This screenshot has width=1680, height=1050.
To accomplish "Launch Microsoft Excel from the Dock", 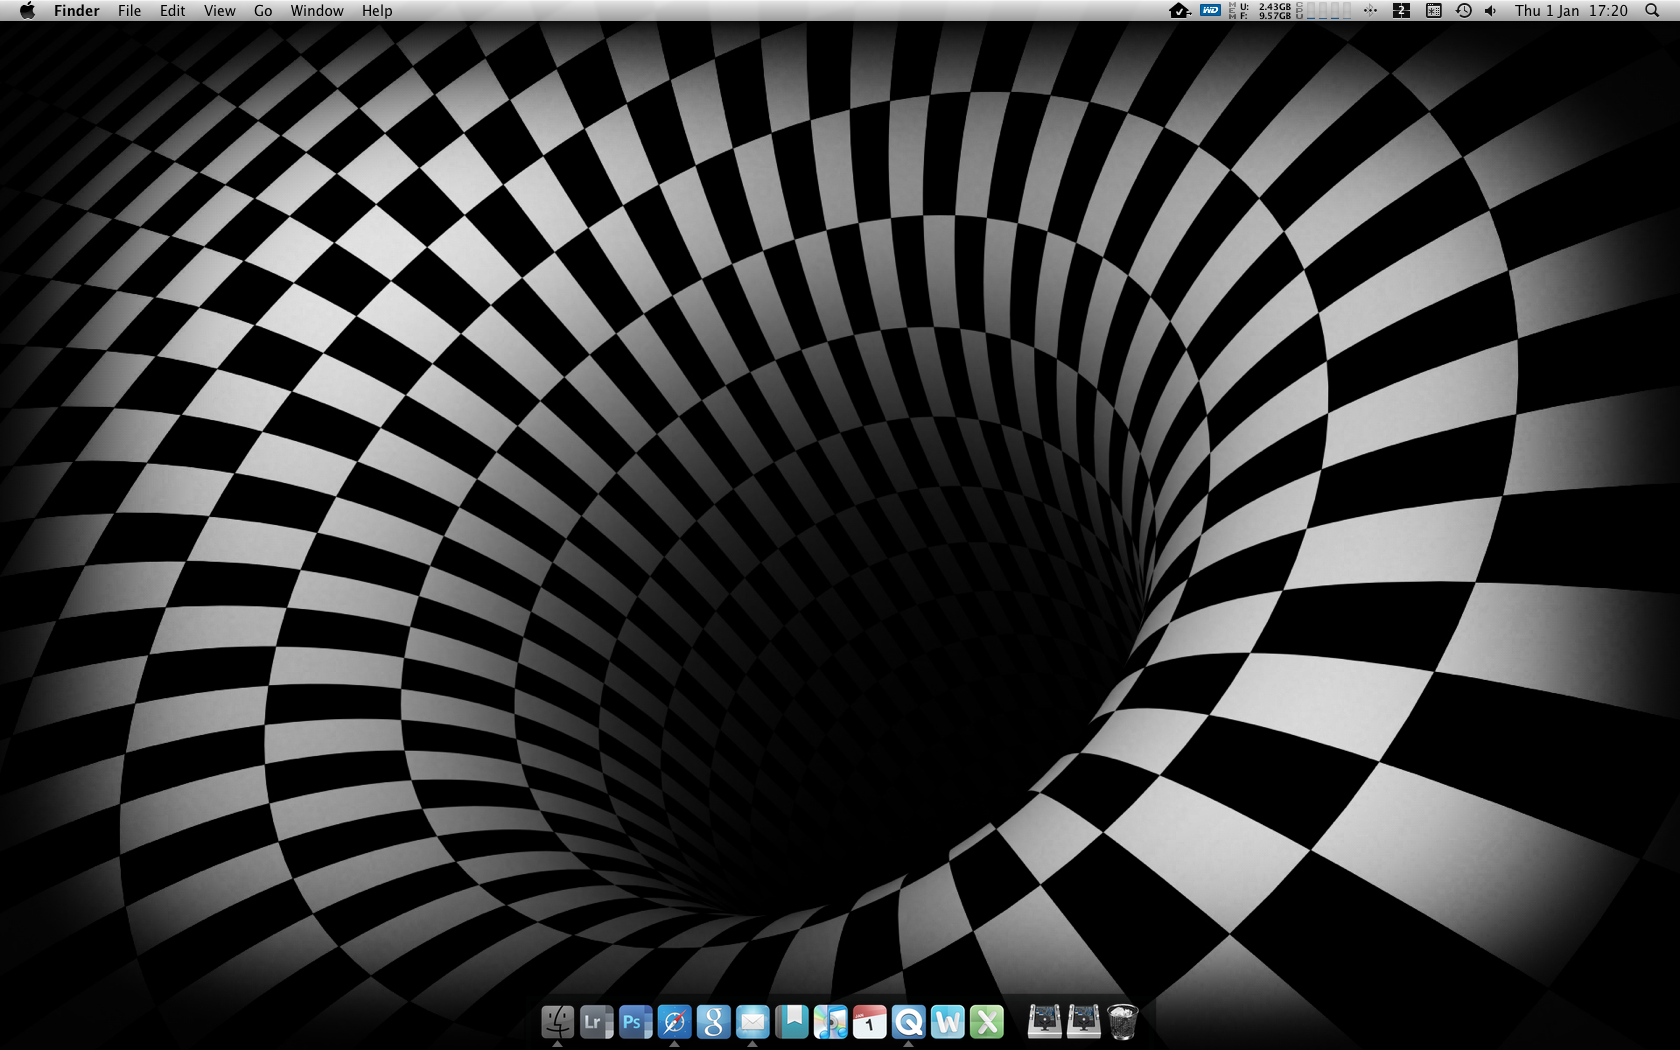I will tap(986, 1022).
